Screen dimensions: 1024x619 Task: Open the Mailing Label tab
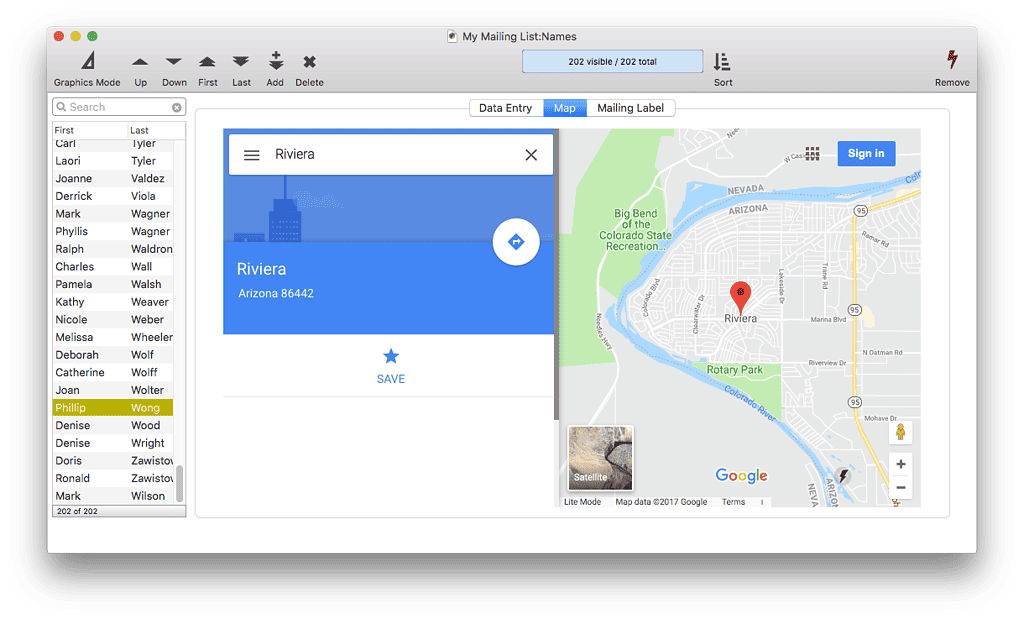630,108
